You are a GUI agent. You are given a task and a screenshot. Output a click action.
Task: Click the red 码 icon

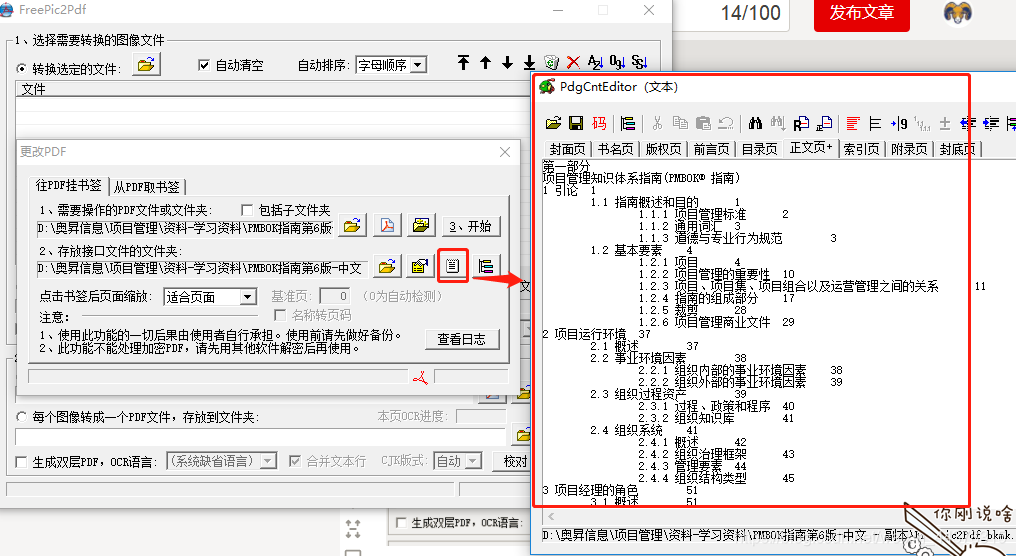click(599, 123)
